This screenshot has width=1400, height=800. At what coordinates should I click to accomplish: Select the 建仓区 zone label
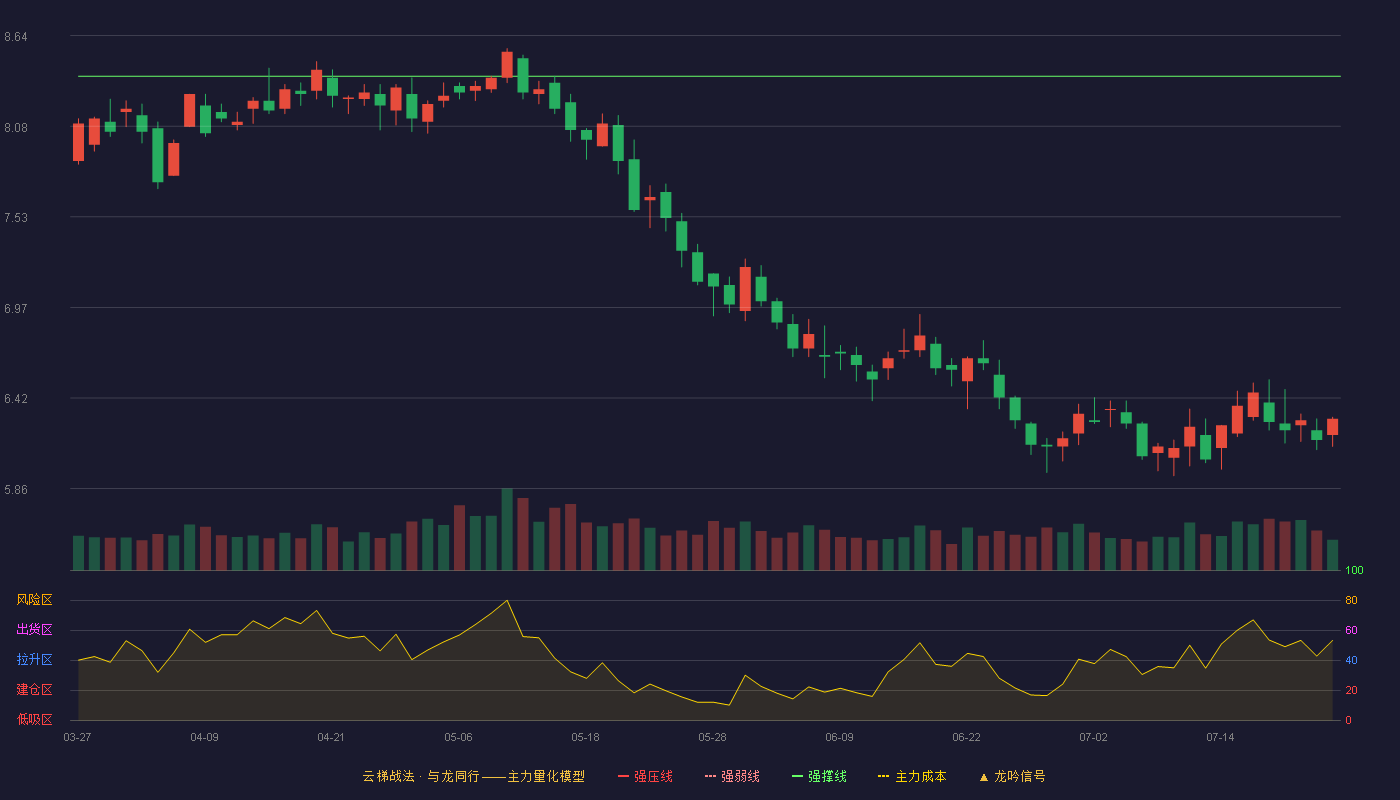pos(34,690)
